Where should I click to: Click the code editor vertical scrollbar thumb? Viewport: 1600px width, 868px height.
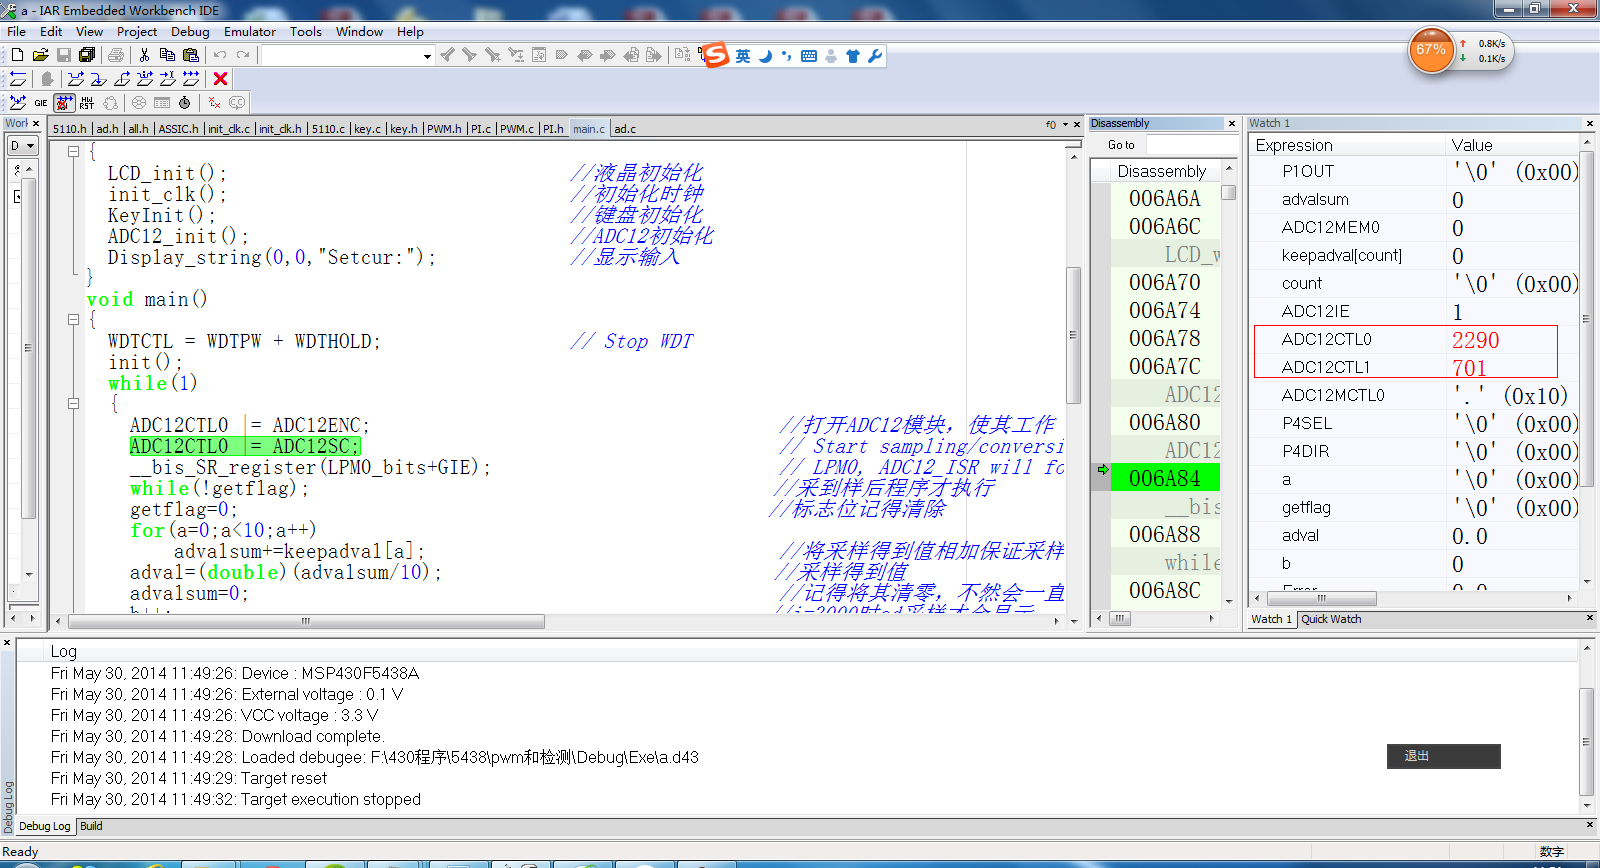(x=1073, y=335)
